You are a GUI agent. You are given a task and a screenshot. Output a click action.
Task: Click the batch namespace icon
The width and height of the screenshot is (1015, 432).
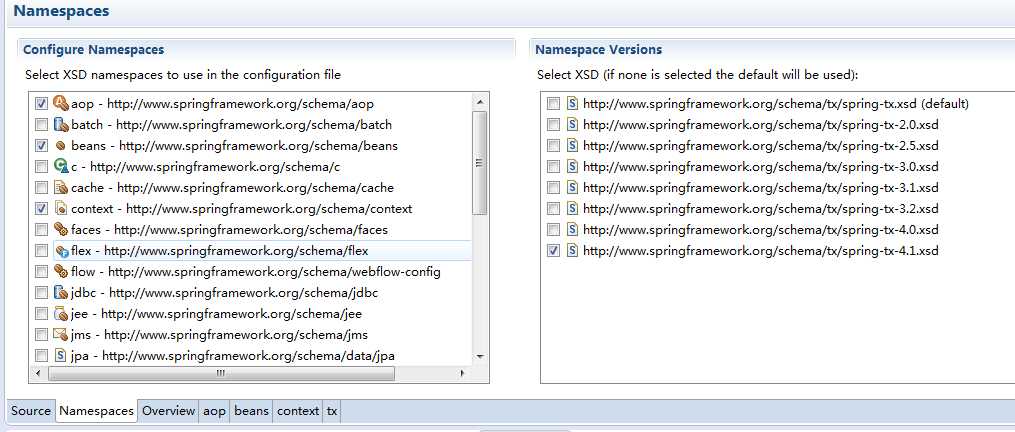61,124
